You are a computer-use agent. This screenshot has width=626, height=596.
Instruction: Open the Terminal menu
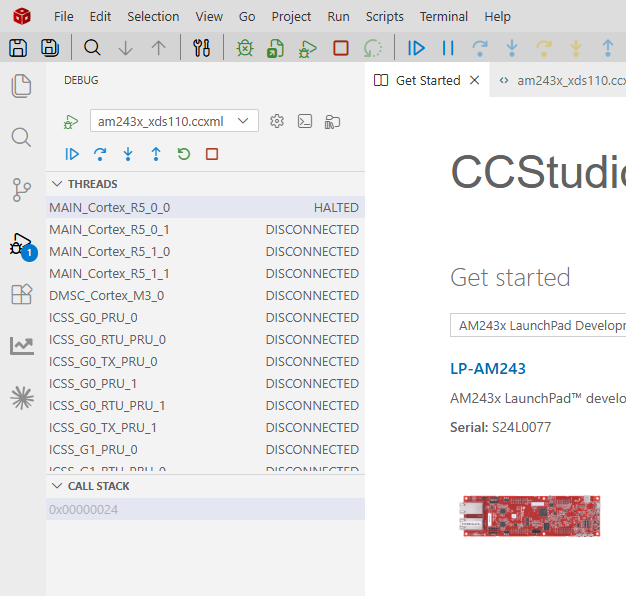coord(444,16)
